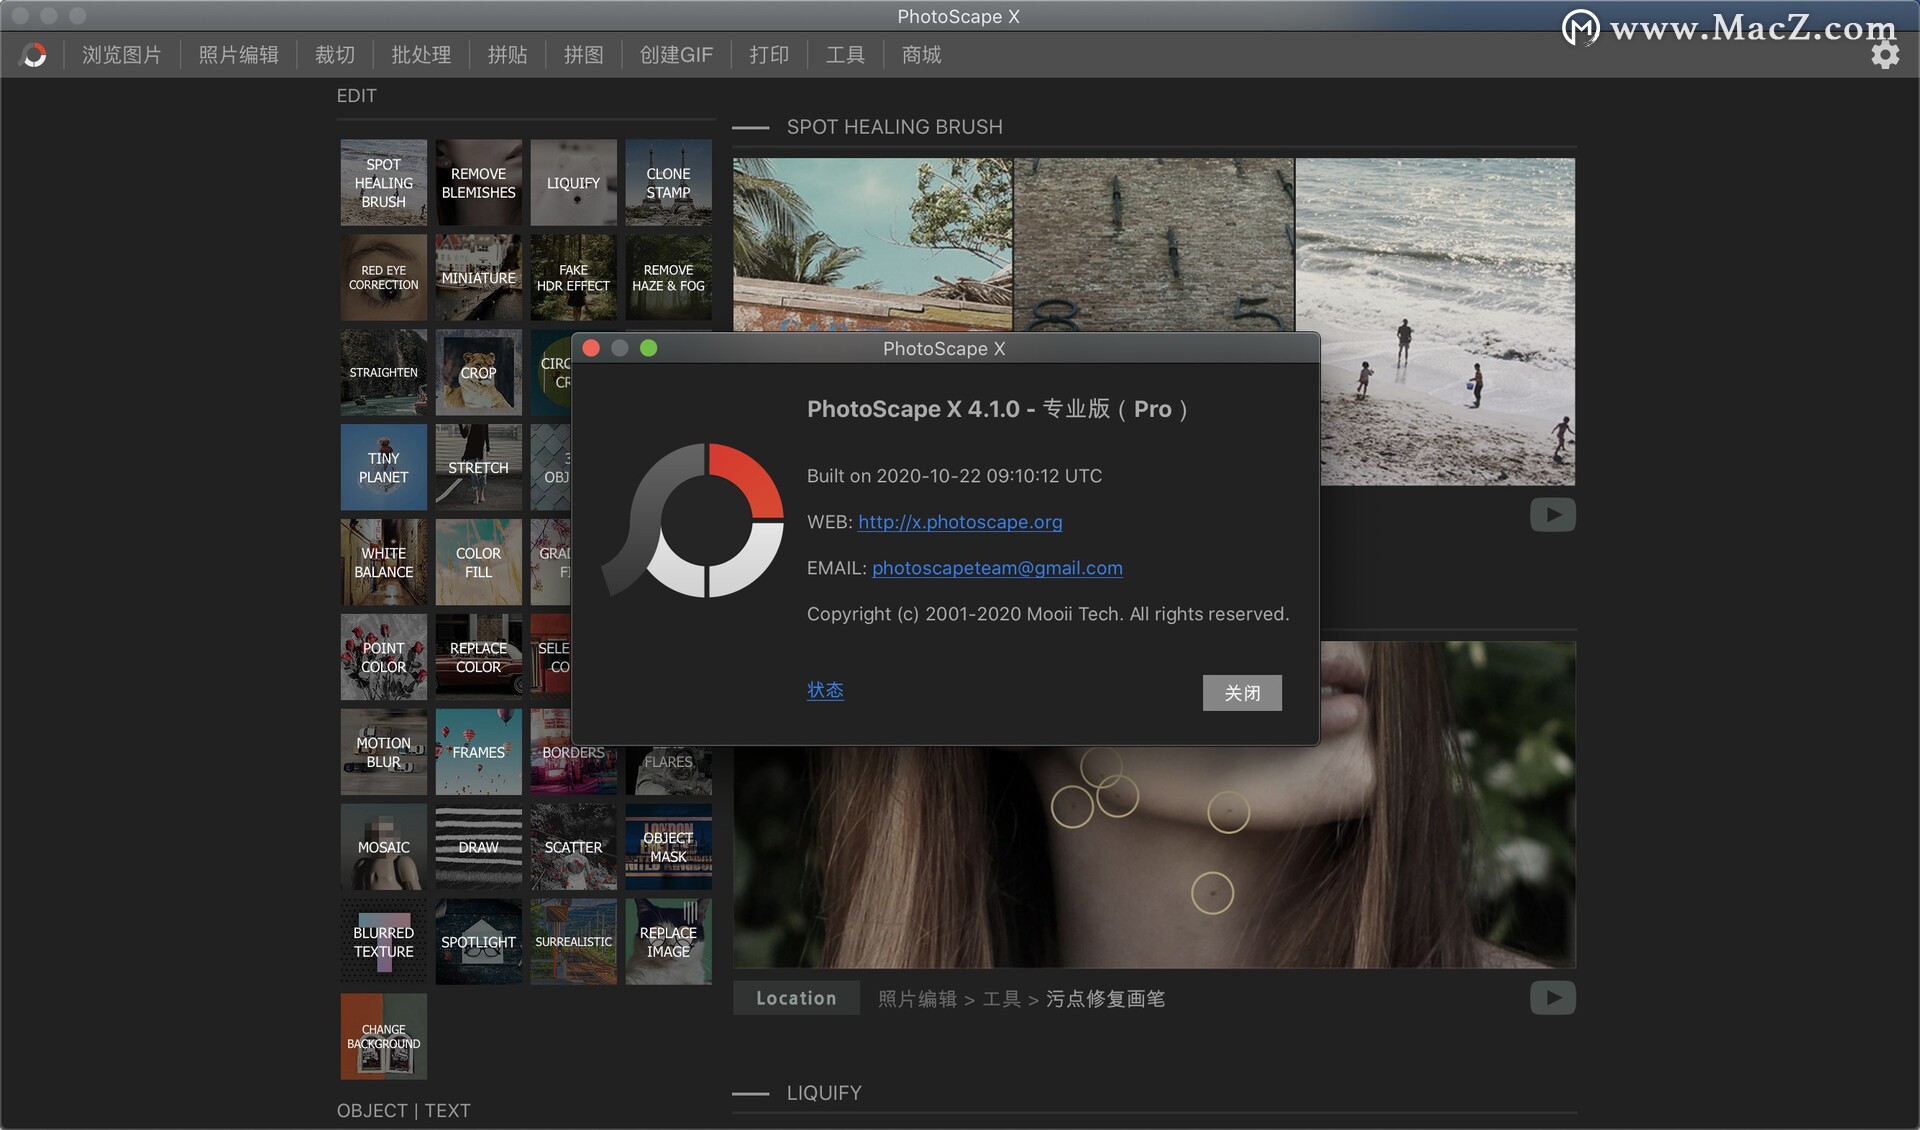The width and height of the screenshot is (1920, 1130).
Task: Close the About dialog with red button
Action: coord(591,348)
